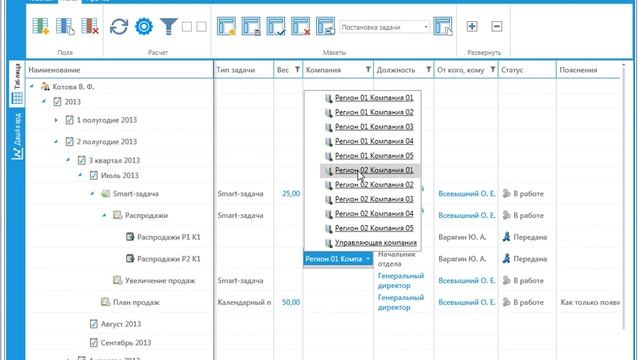Viewport: 640px width, 360px height.
Task: Click the copy field column icon
Action: point(65,27)
